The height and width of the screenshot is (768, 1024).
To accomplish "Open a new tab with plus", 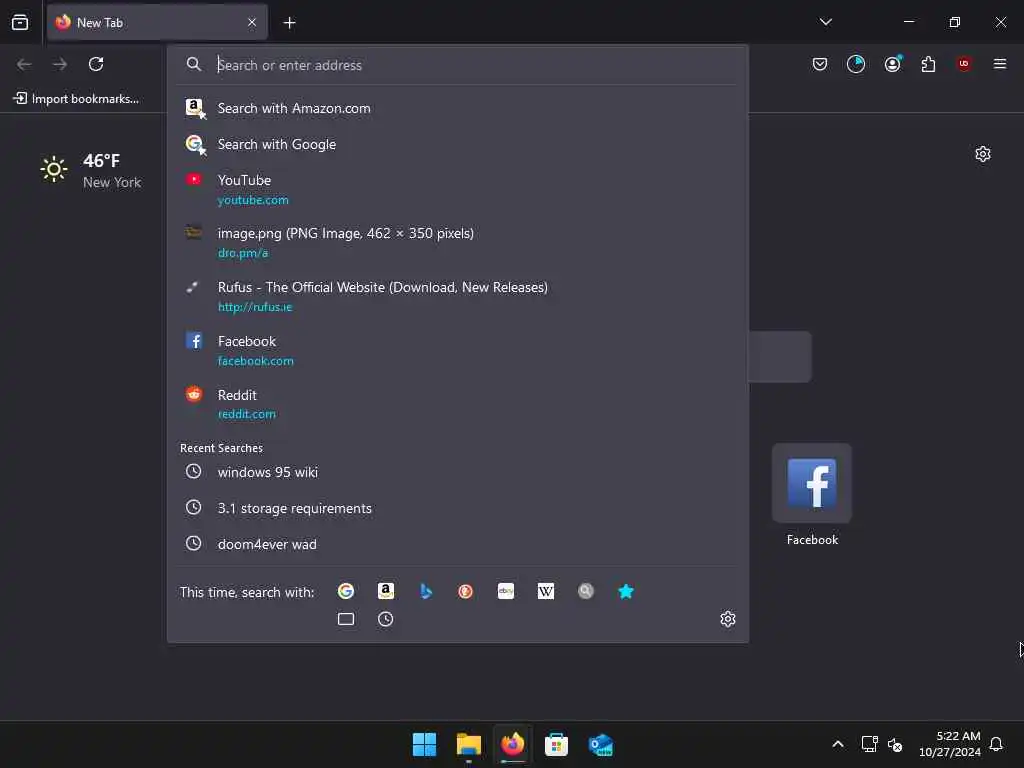I will pos(289,23).
